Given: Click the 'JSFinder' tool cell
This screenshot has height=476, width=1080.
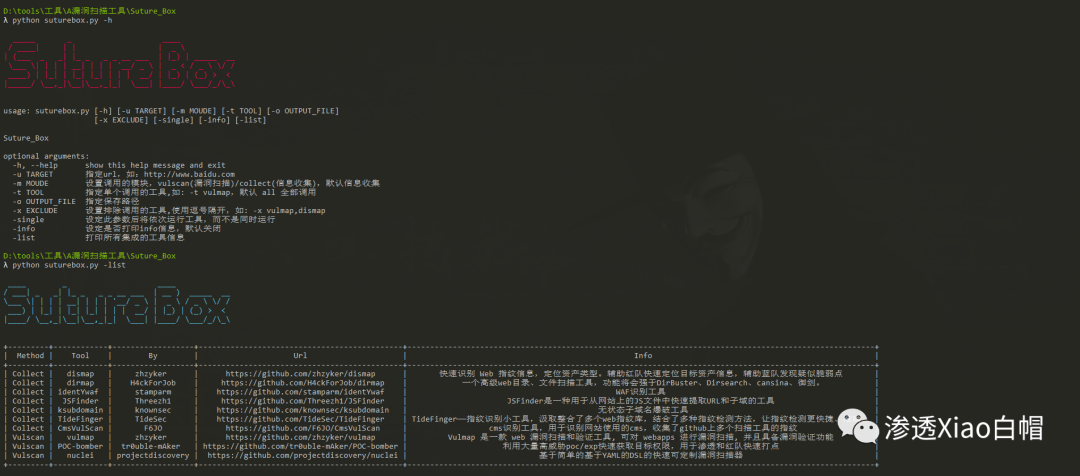Looking at the screenshot, I should point(81,400).
